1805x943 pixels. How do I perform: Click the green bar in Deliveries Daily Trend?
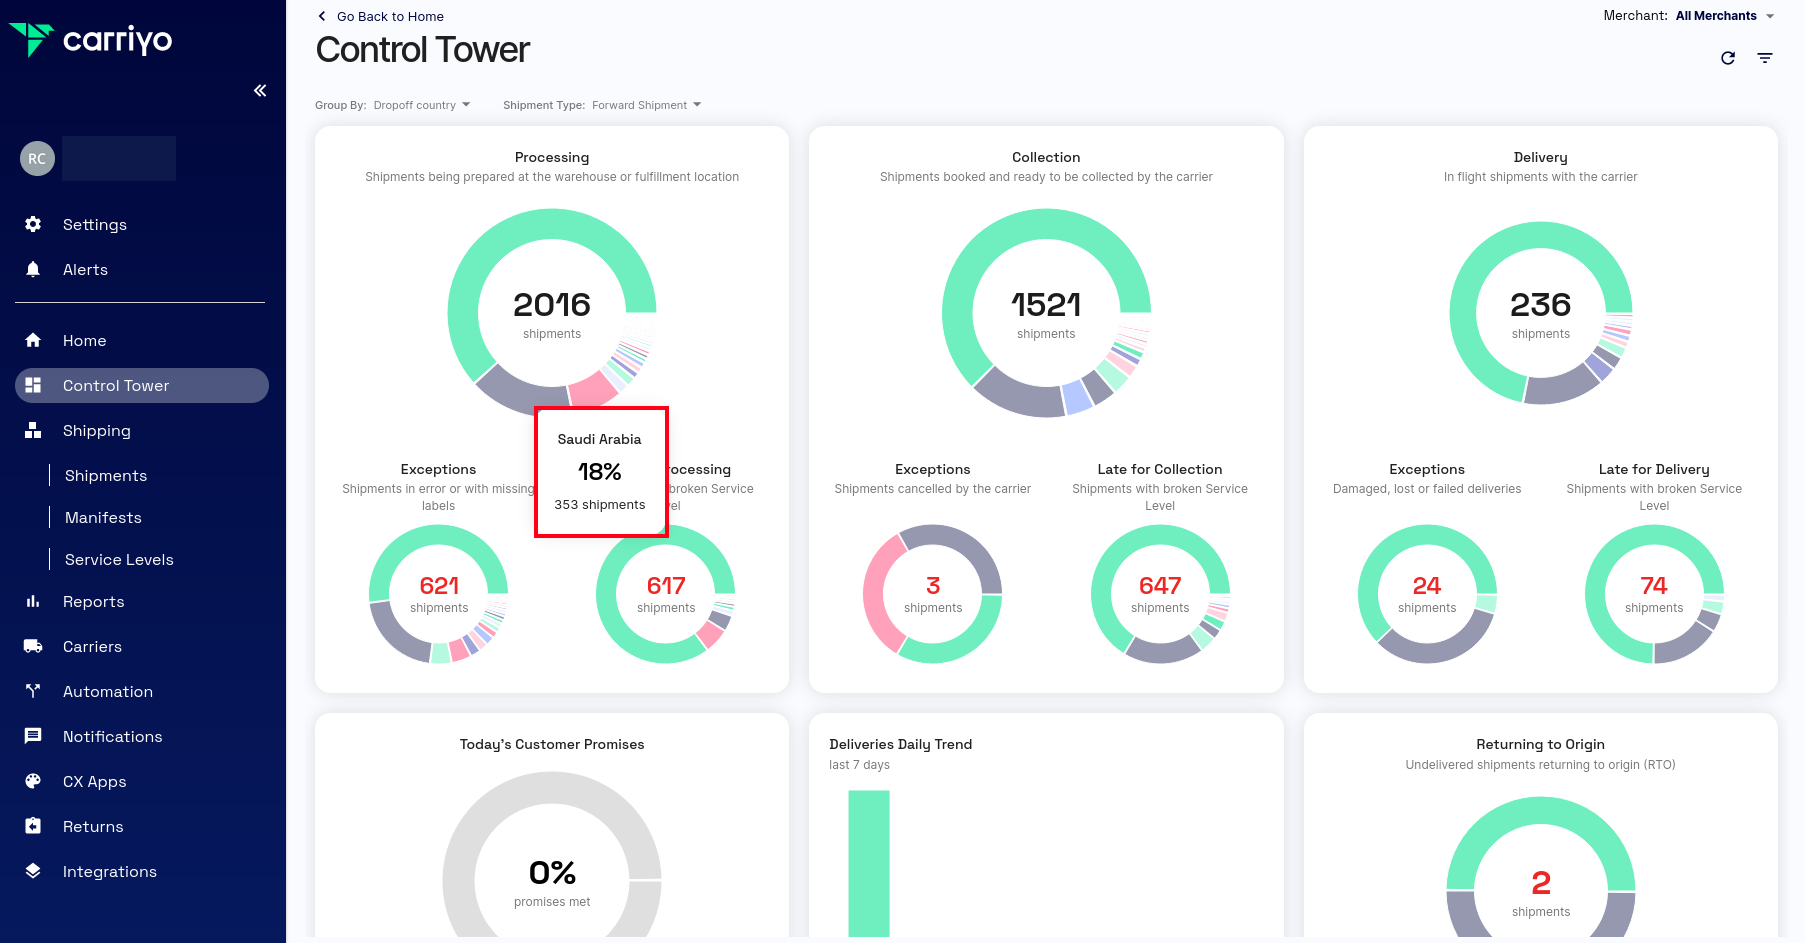point(869,864)
